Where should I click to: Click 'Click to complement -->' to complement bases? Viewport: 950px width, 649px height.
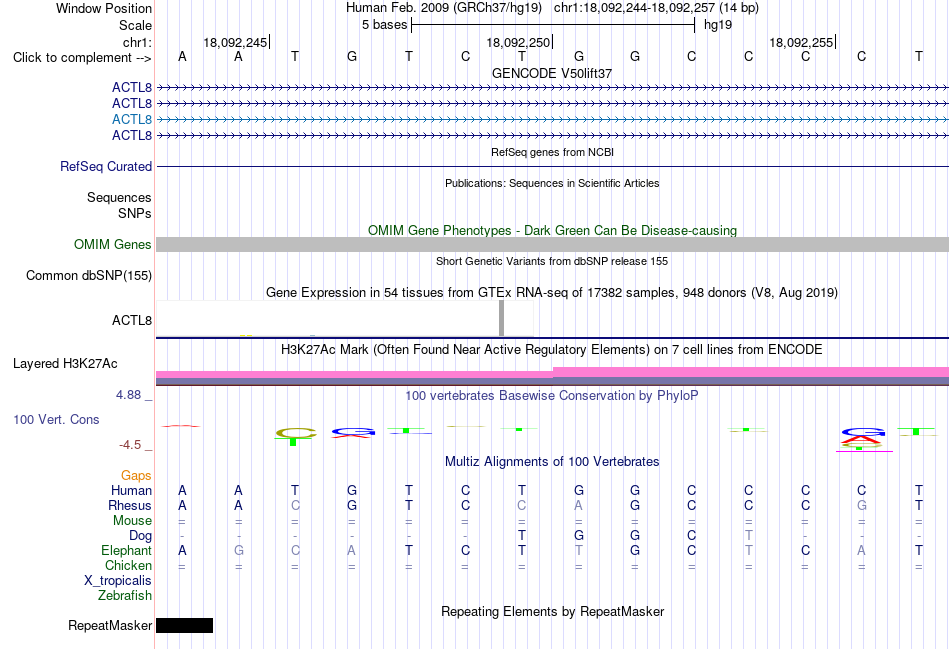82,58
